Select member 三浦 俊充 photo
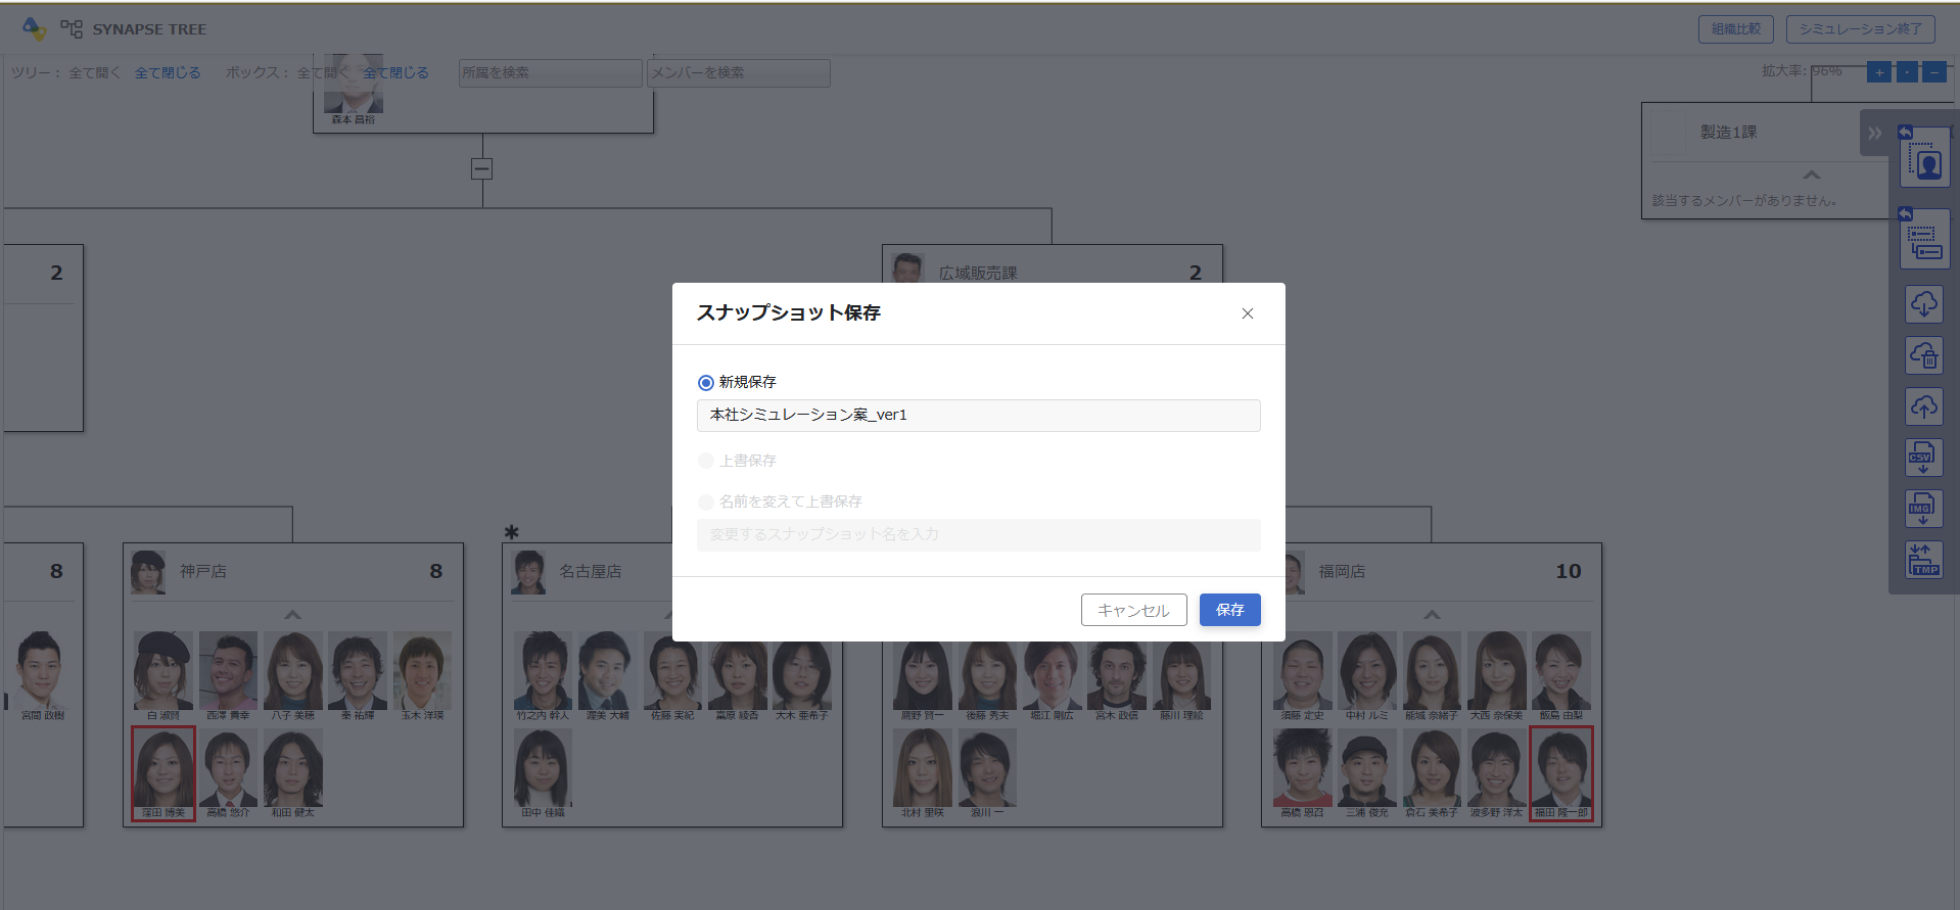The height and width of the screenshot is (910, 1960). tap(1367, 767)
